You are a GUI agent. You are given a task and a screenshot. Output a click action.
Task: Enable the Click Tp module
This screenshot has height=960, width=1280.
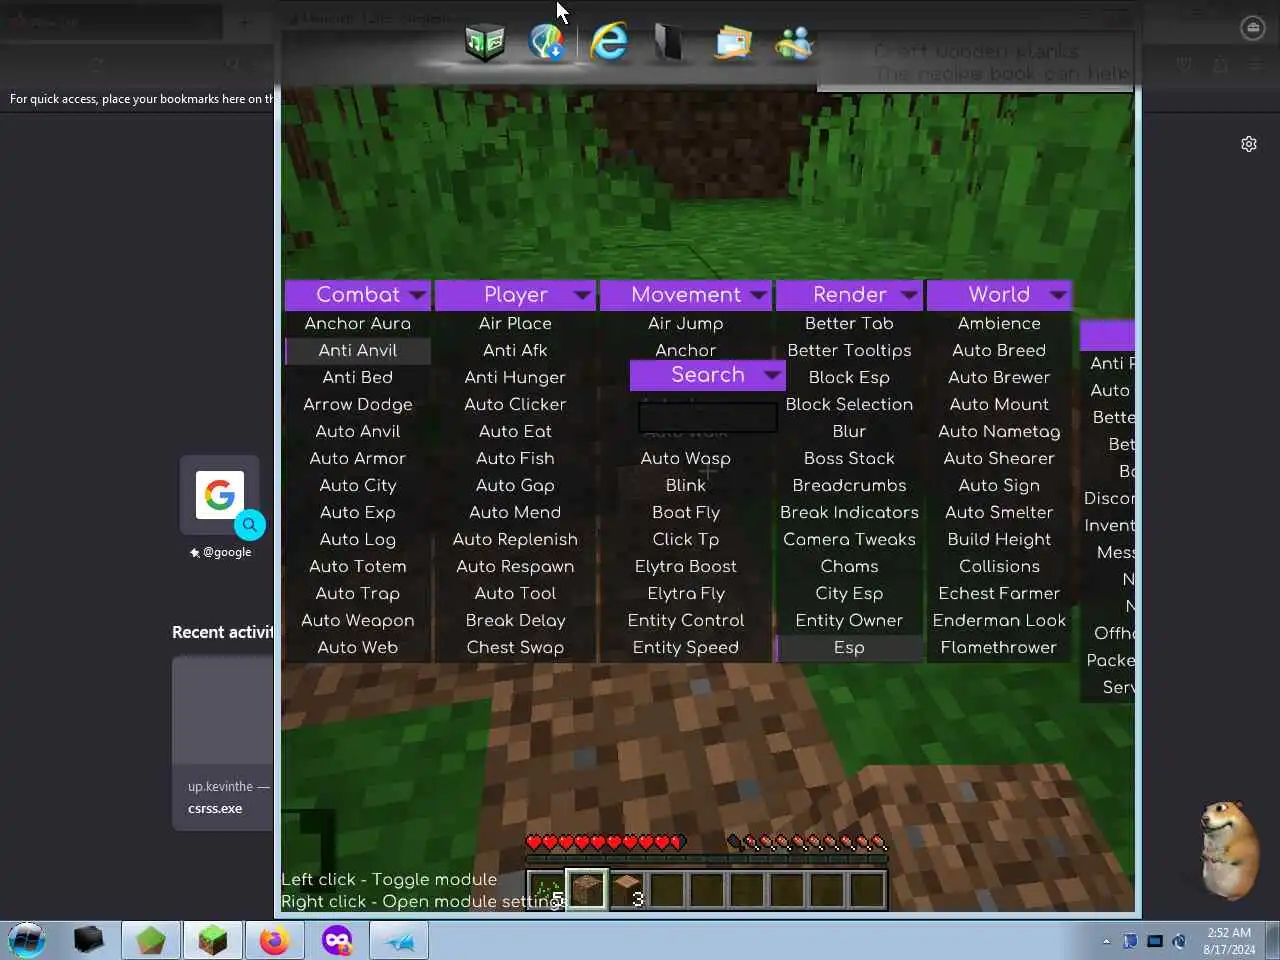coord(686,539)
